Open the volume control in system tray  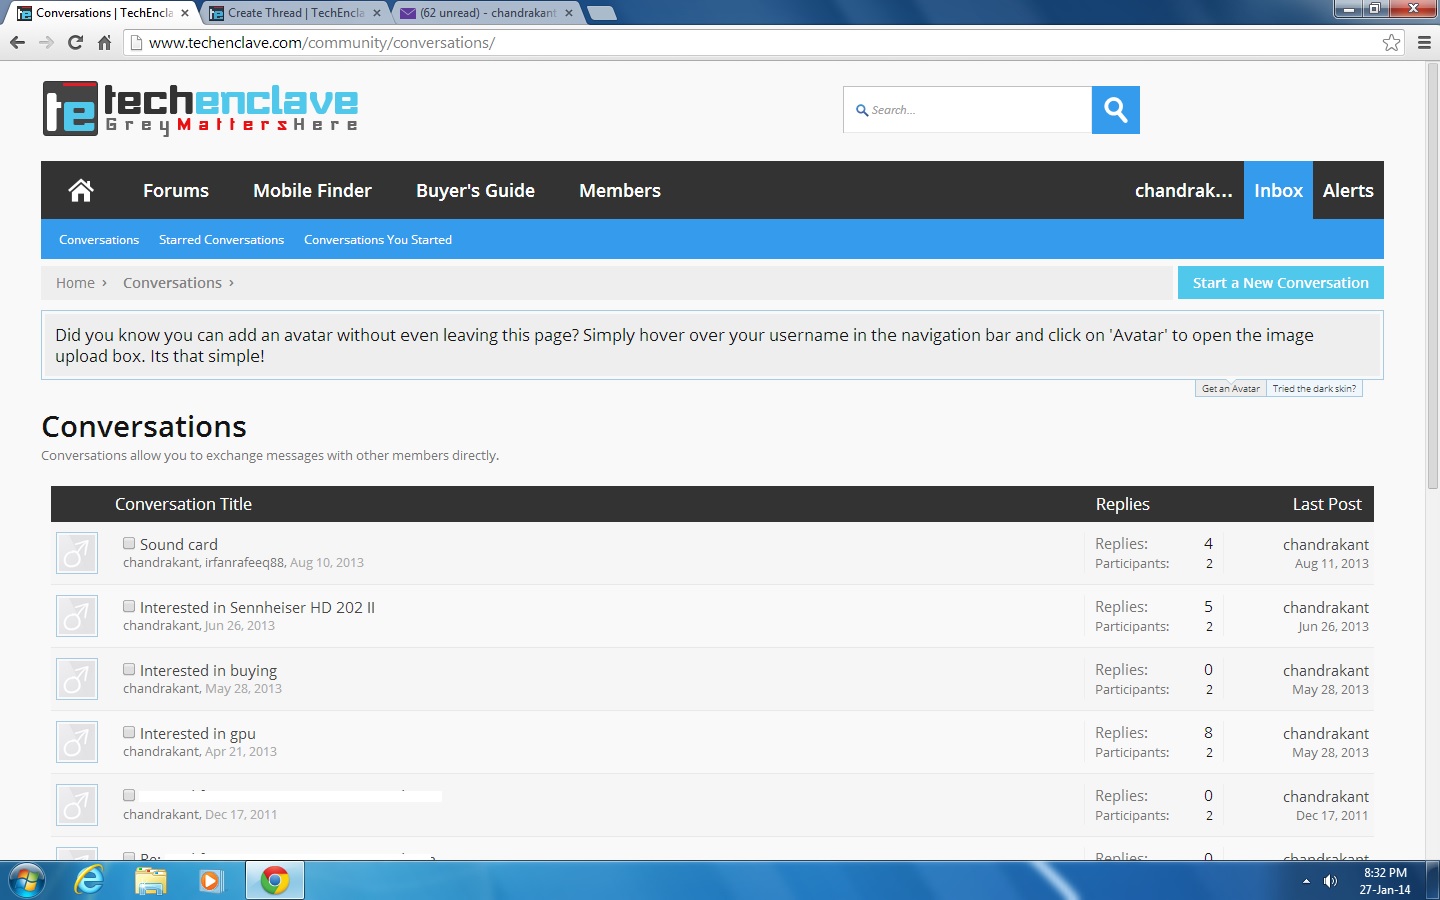pyautogui.click(x=1330, y=881)
